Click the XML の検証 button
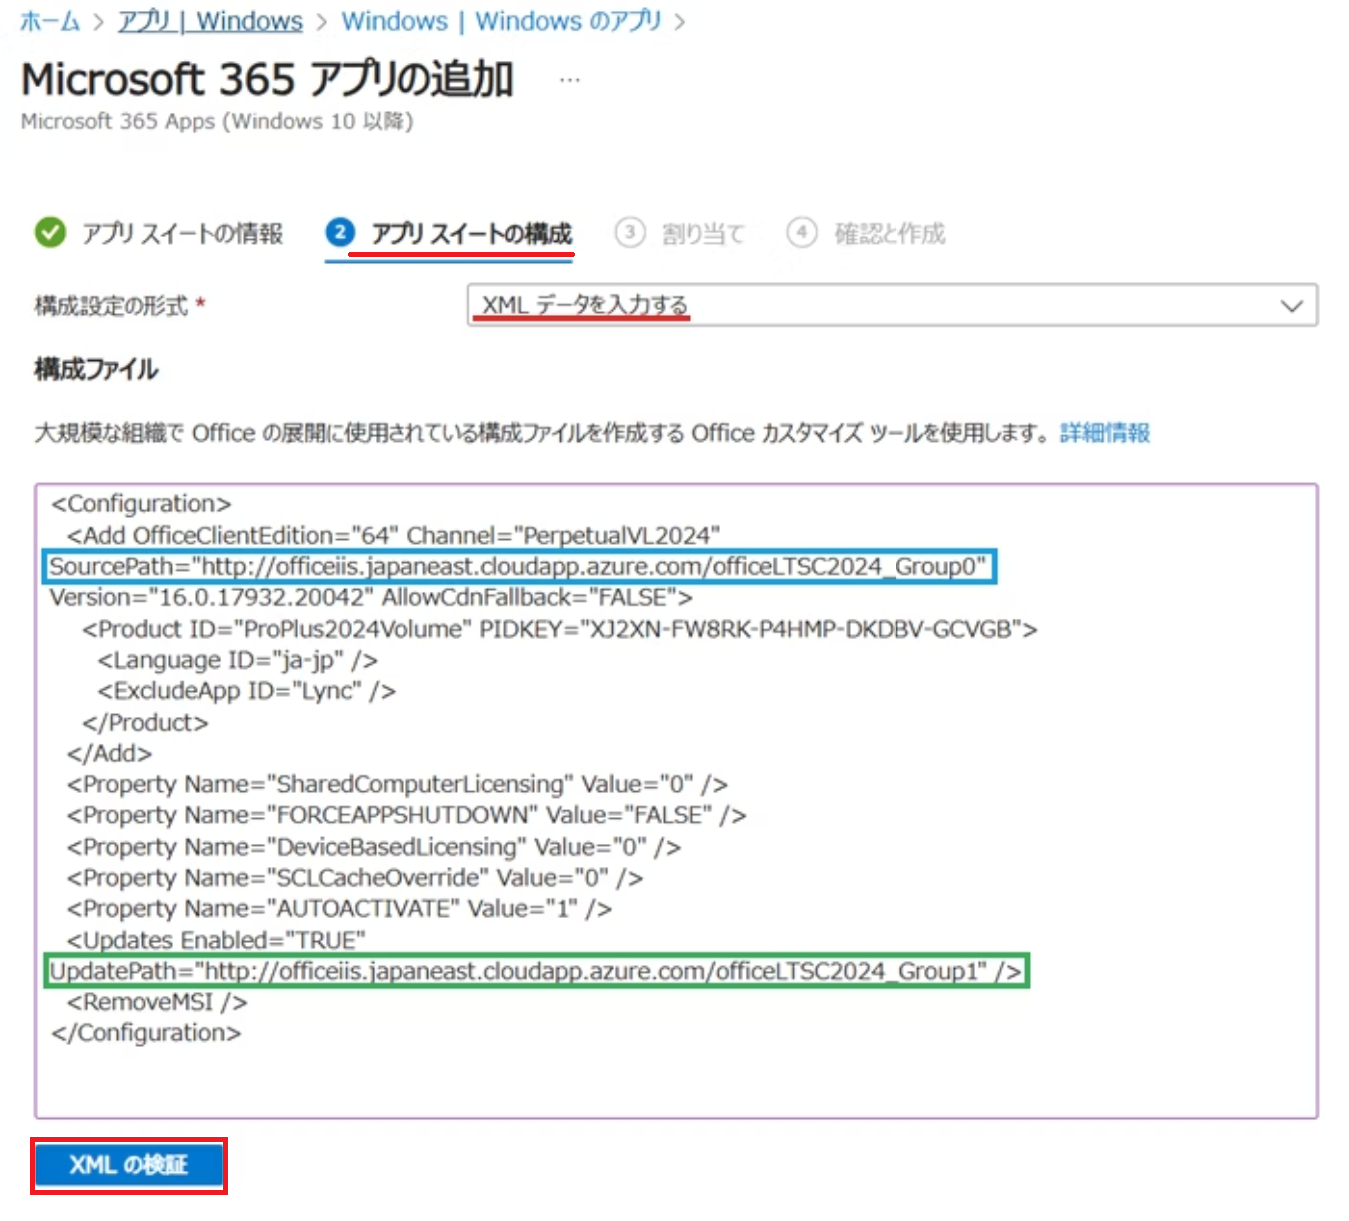The height and width of the screenshot is (1221, 1349). (x=129, y=1165)
